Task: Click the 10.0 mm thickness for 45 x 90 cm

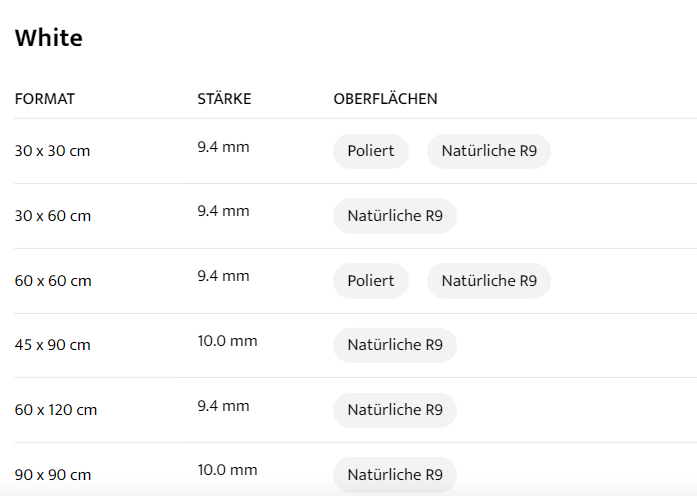Action: tap(227, 341)
